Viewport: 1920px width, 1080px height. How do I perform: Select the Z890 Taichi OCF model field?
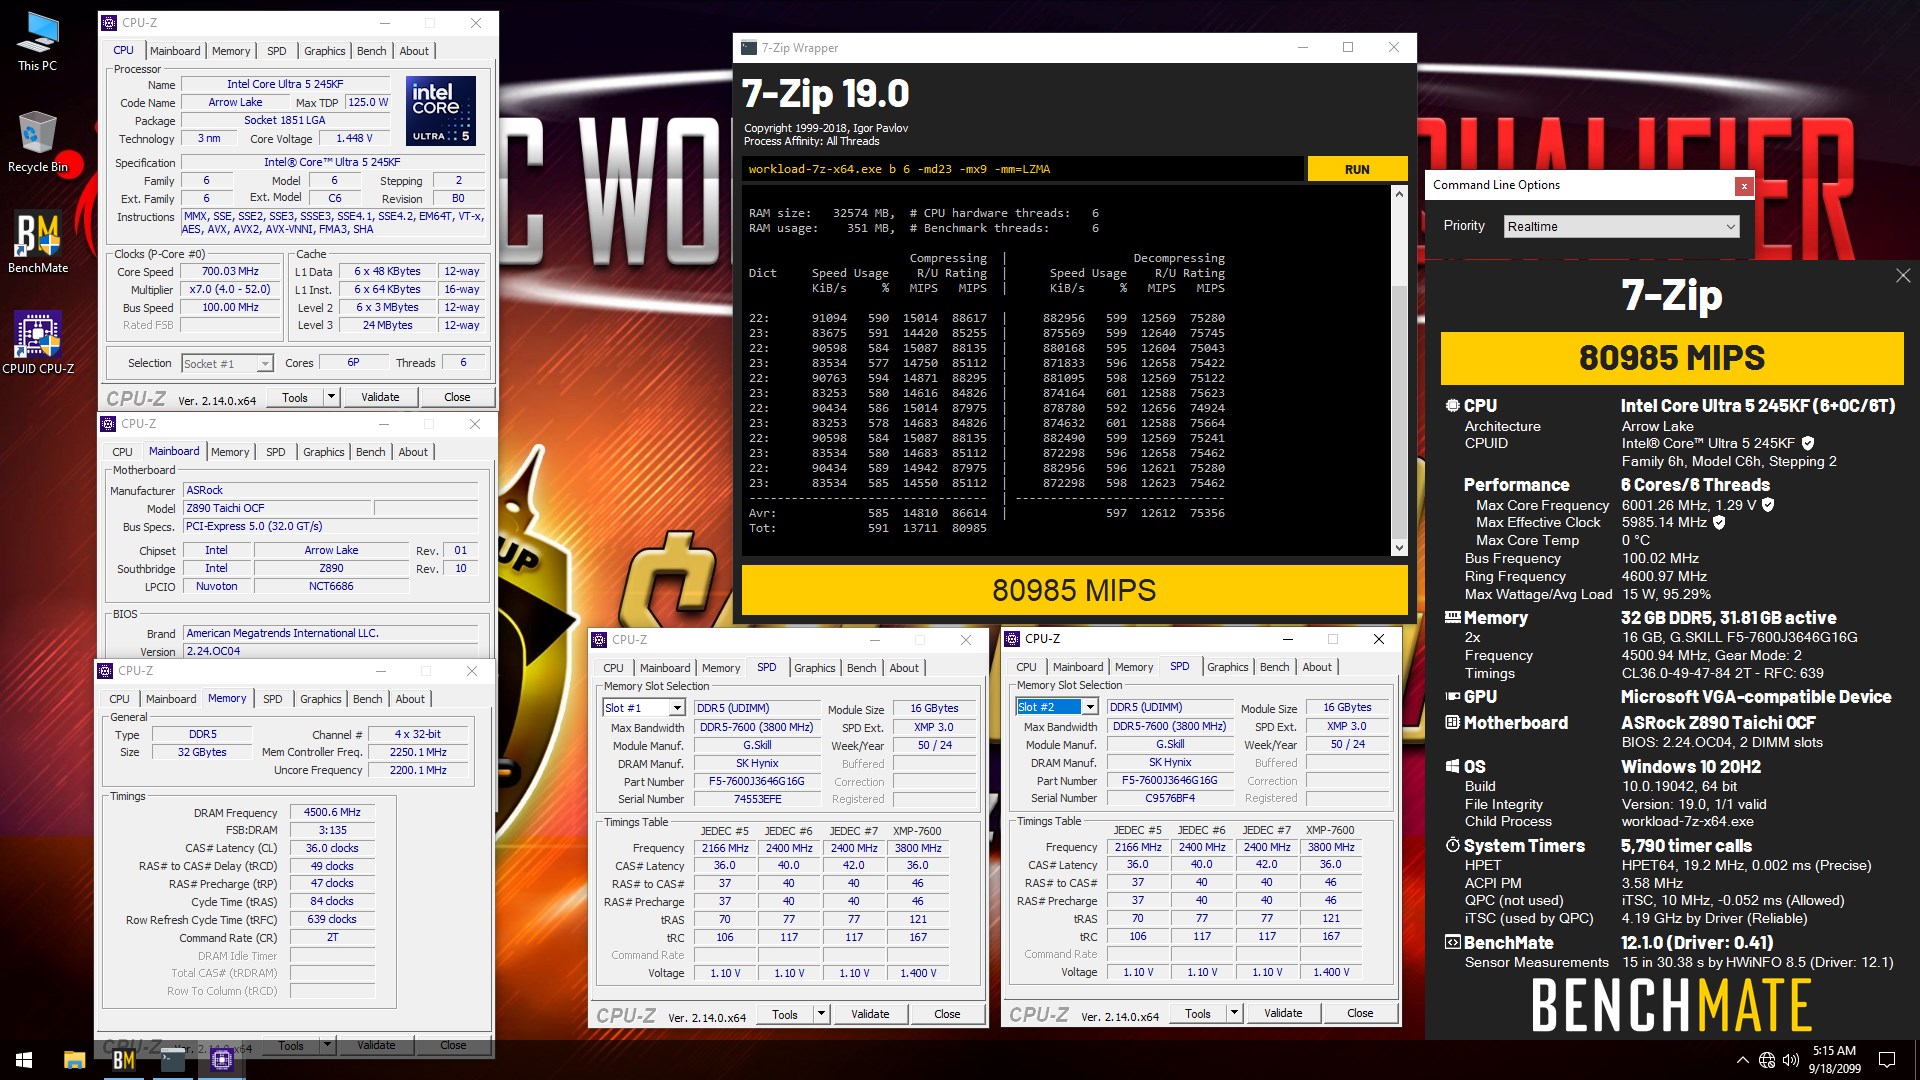coord(277,508)
